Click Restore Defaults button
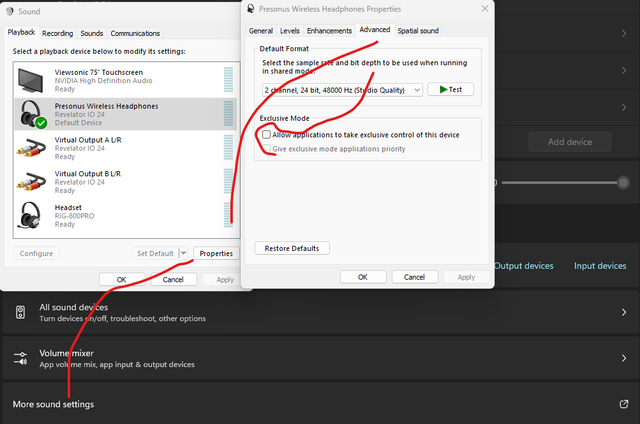 pos(292,248)
